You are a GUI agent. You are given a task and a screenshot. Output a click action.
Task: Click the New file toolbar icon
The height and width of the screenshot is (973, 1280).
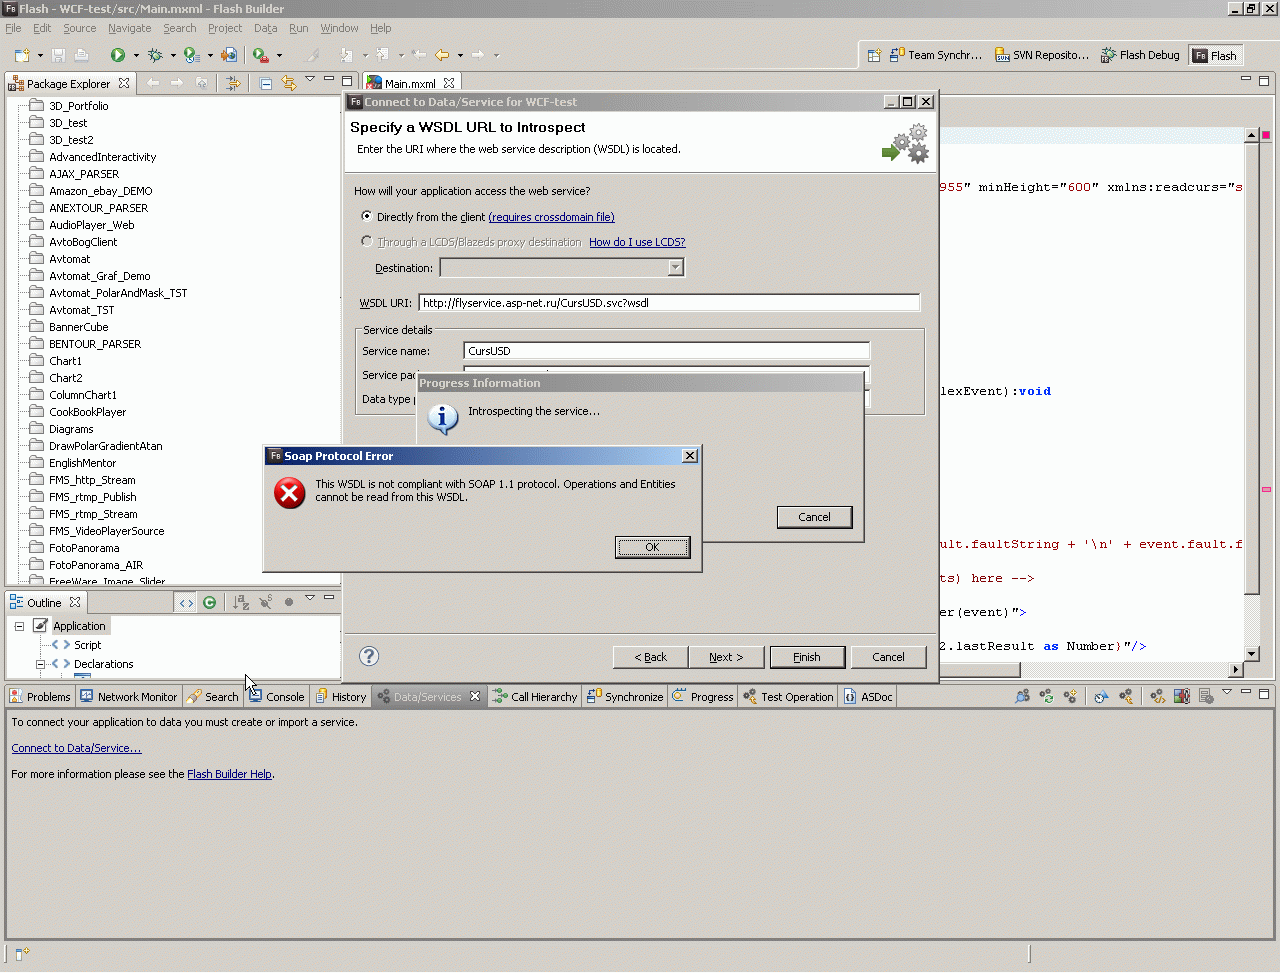point(22,55)
